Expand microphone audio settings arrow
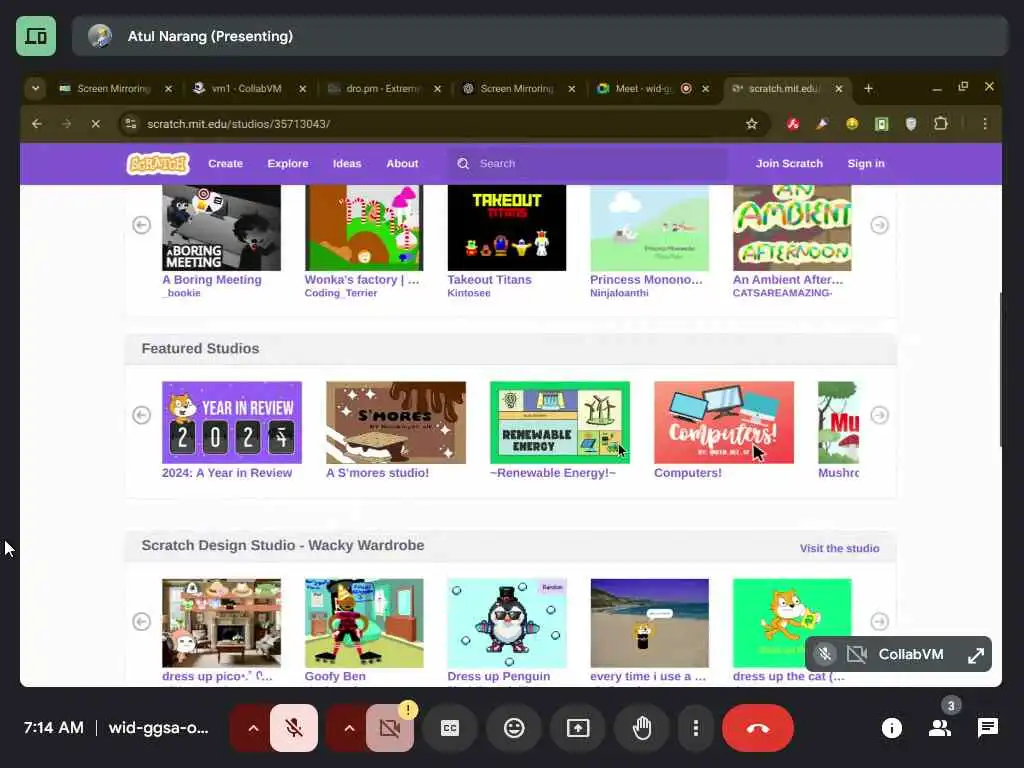 [x=253, y=728]
